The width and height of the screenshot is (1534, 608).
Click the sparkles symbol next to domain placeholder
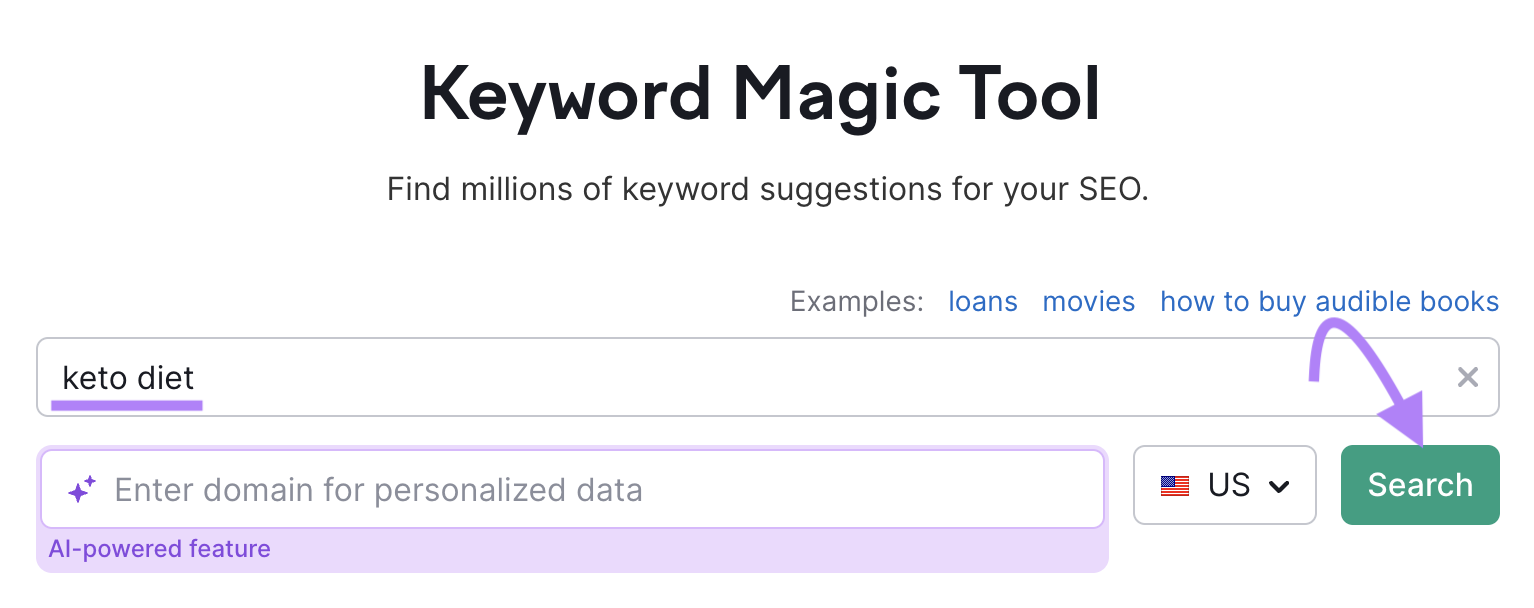tap(81, 489)
